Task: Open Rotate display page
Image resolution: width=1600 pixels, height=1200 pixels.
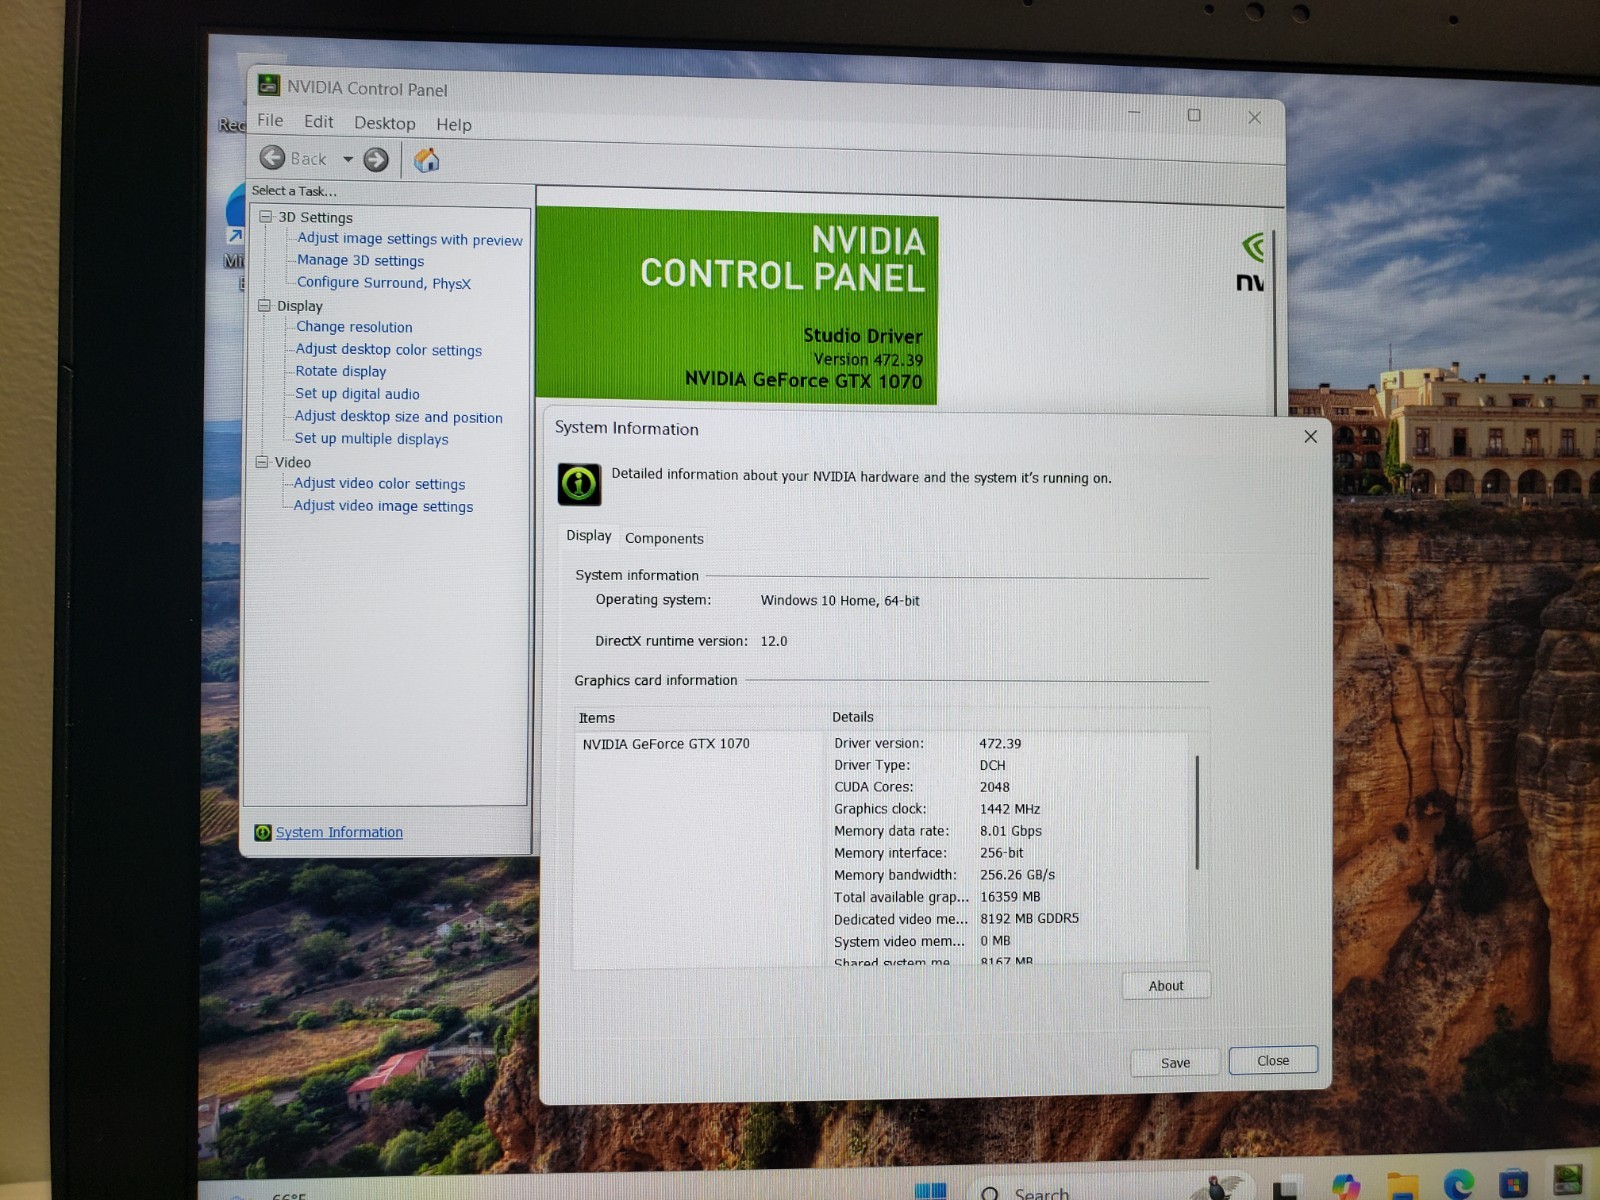Action: tap(341, 371)
